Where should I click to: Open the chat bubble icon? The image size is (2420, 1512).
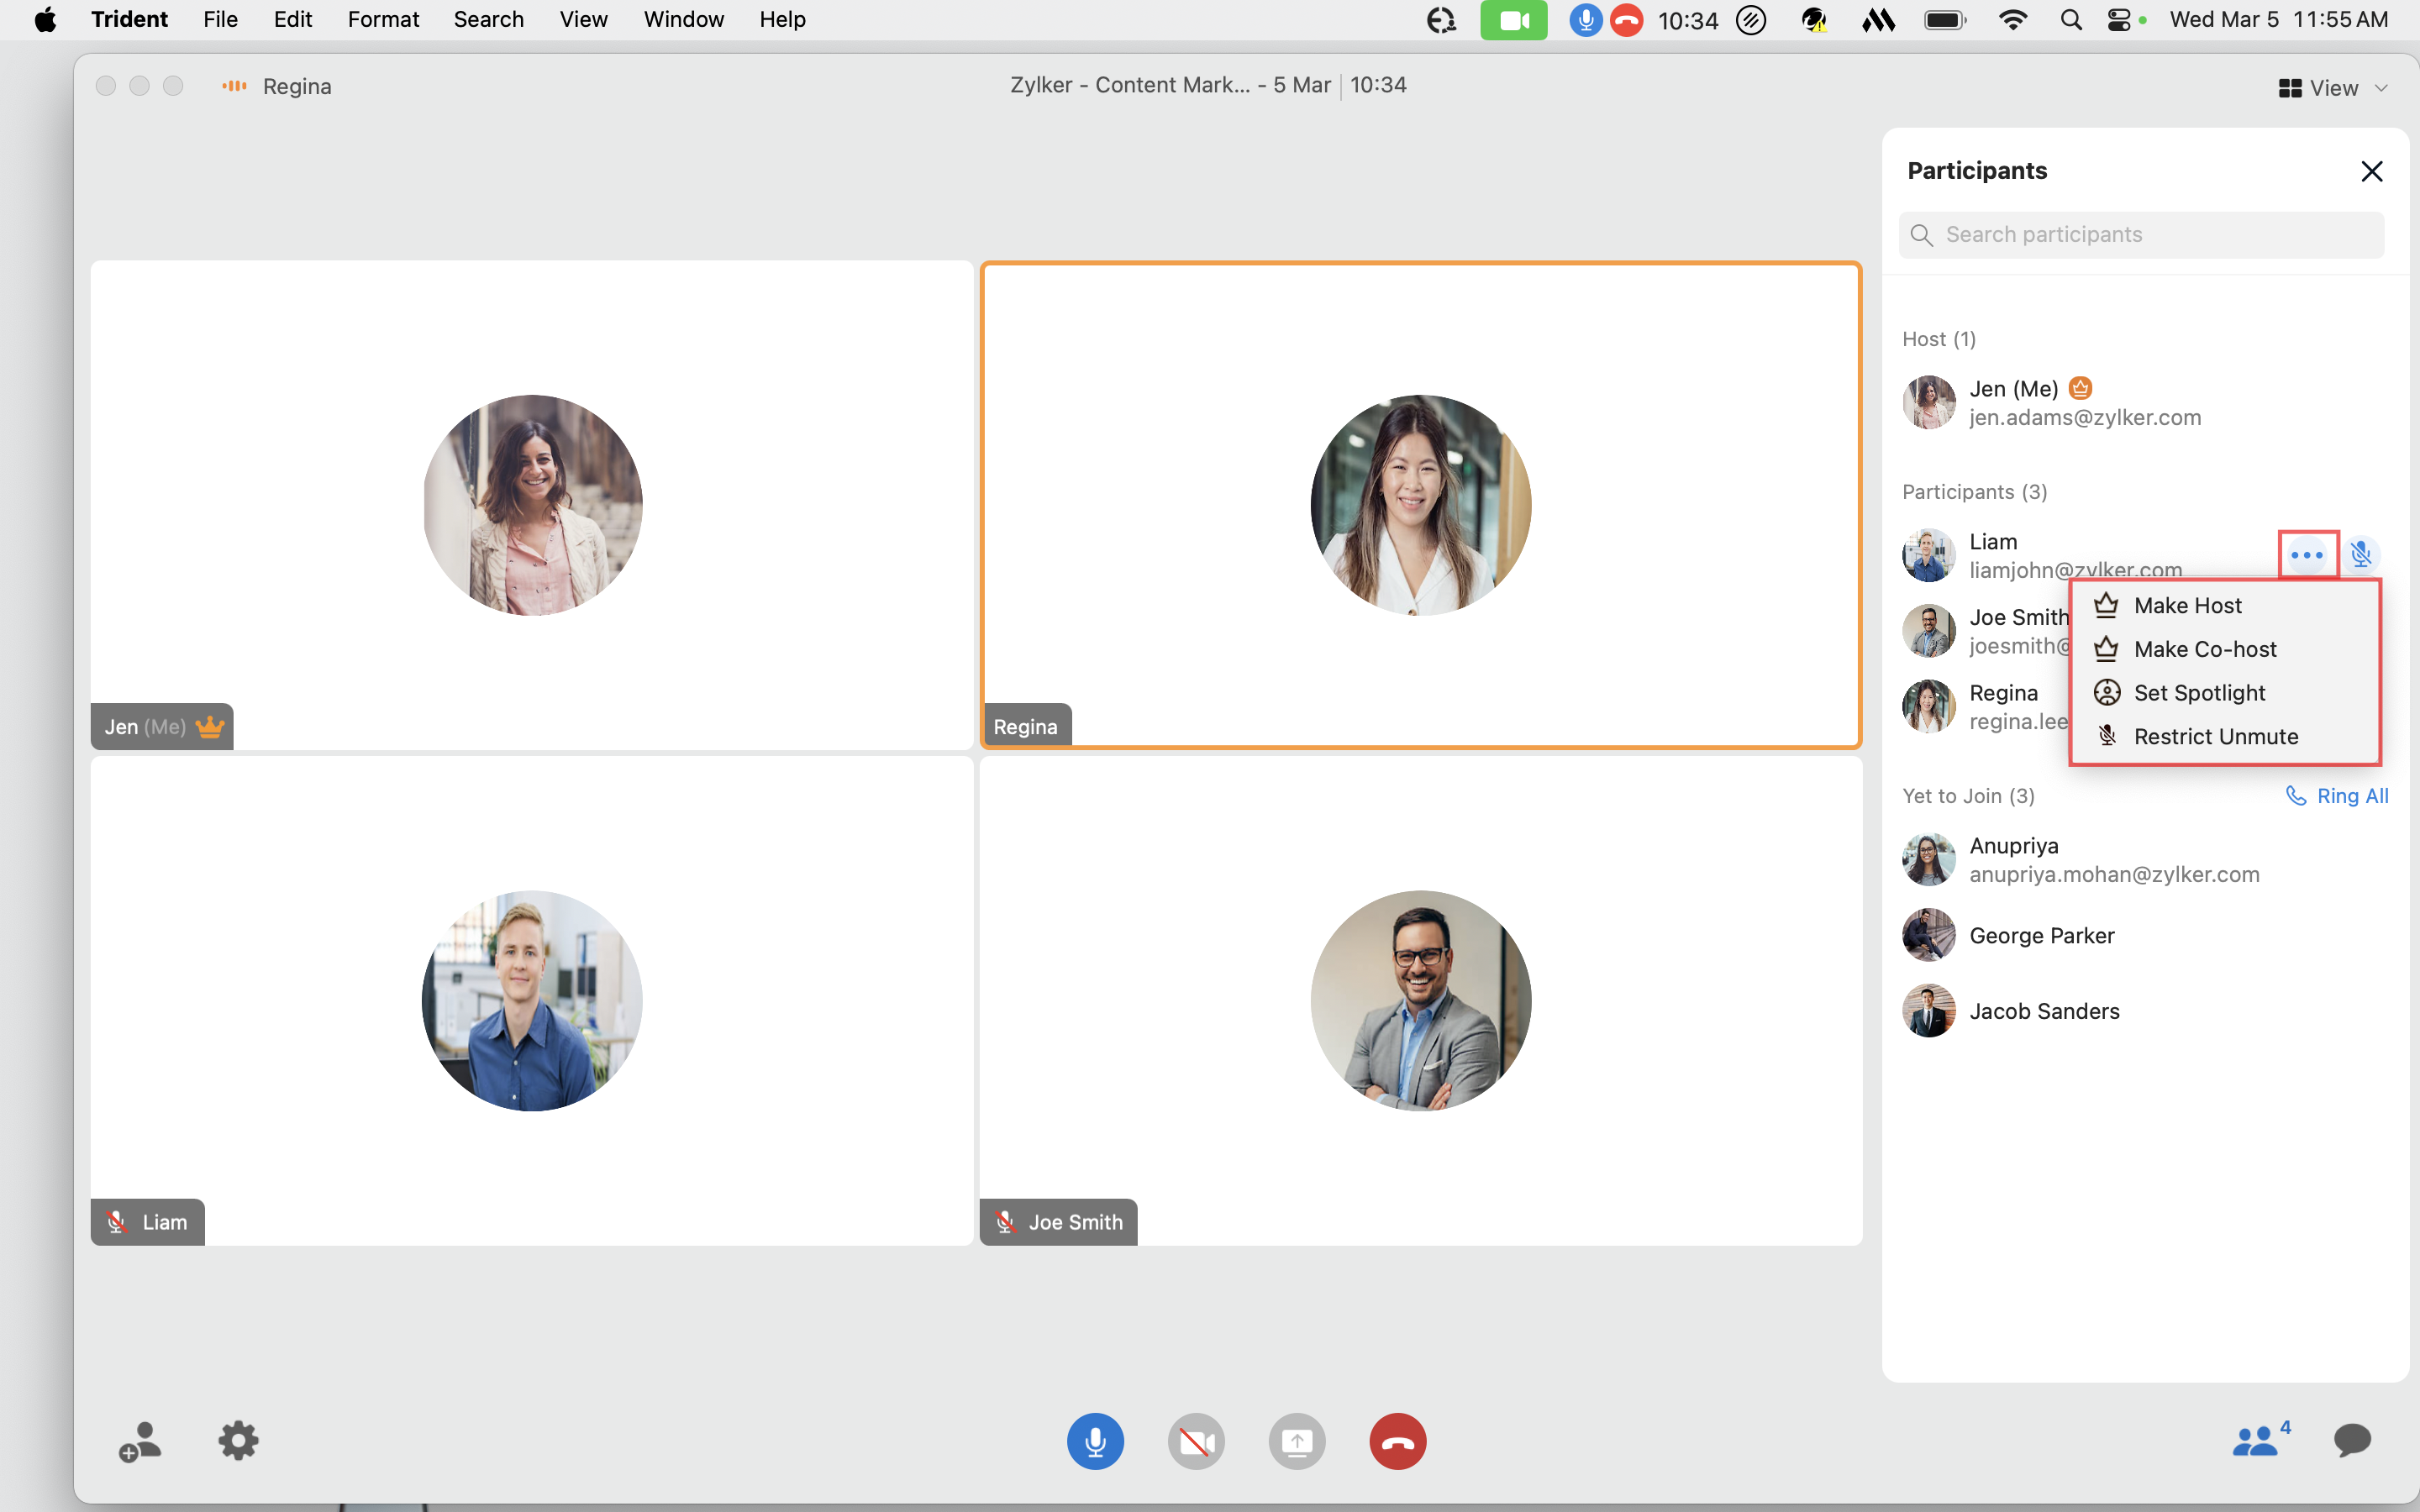2352,1440
